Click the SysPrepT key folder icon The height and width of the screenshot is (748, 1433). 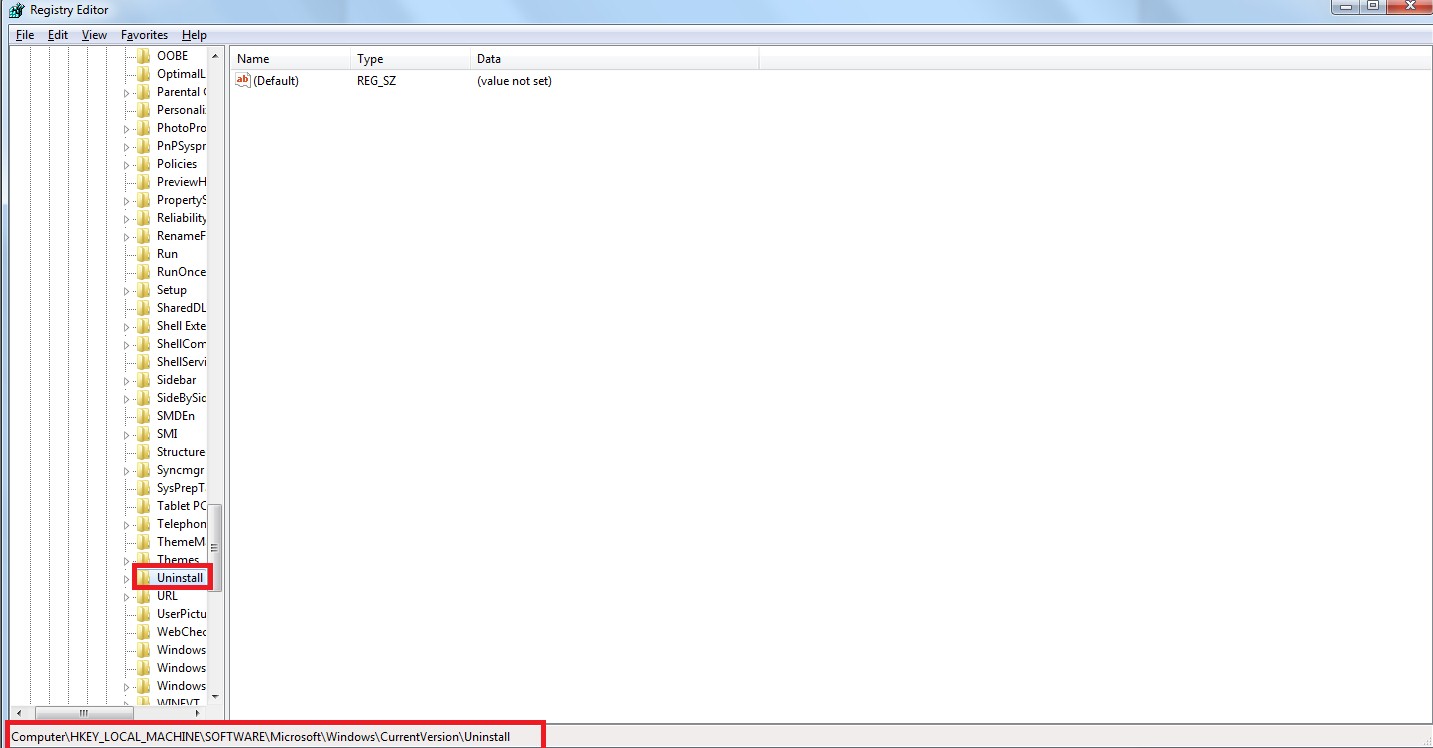[144, 488]
